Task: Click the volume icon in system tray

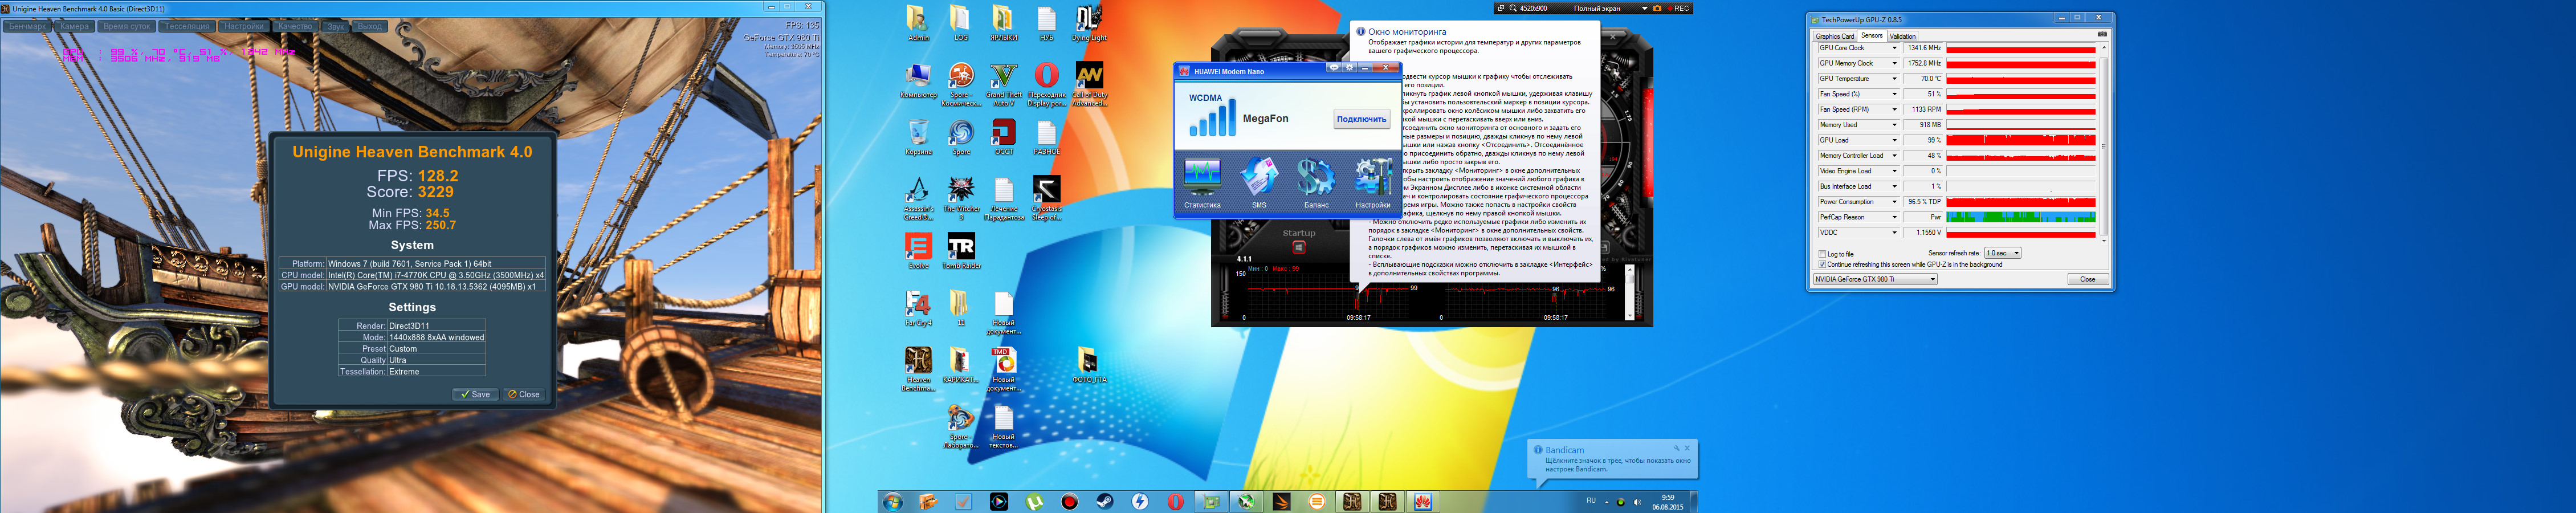Action: coord(1637,502)
